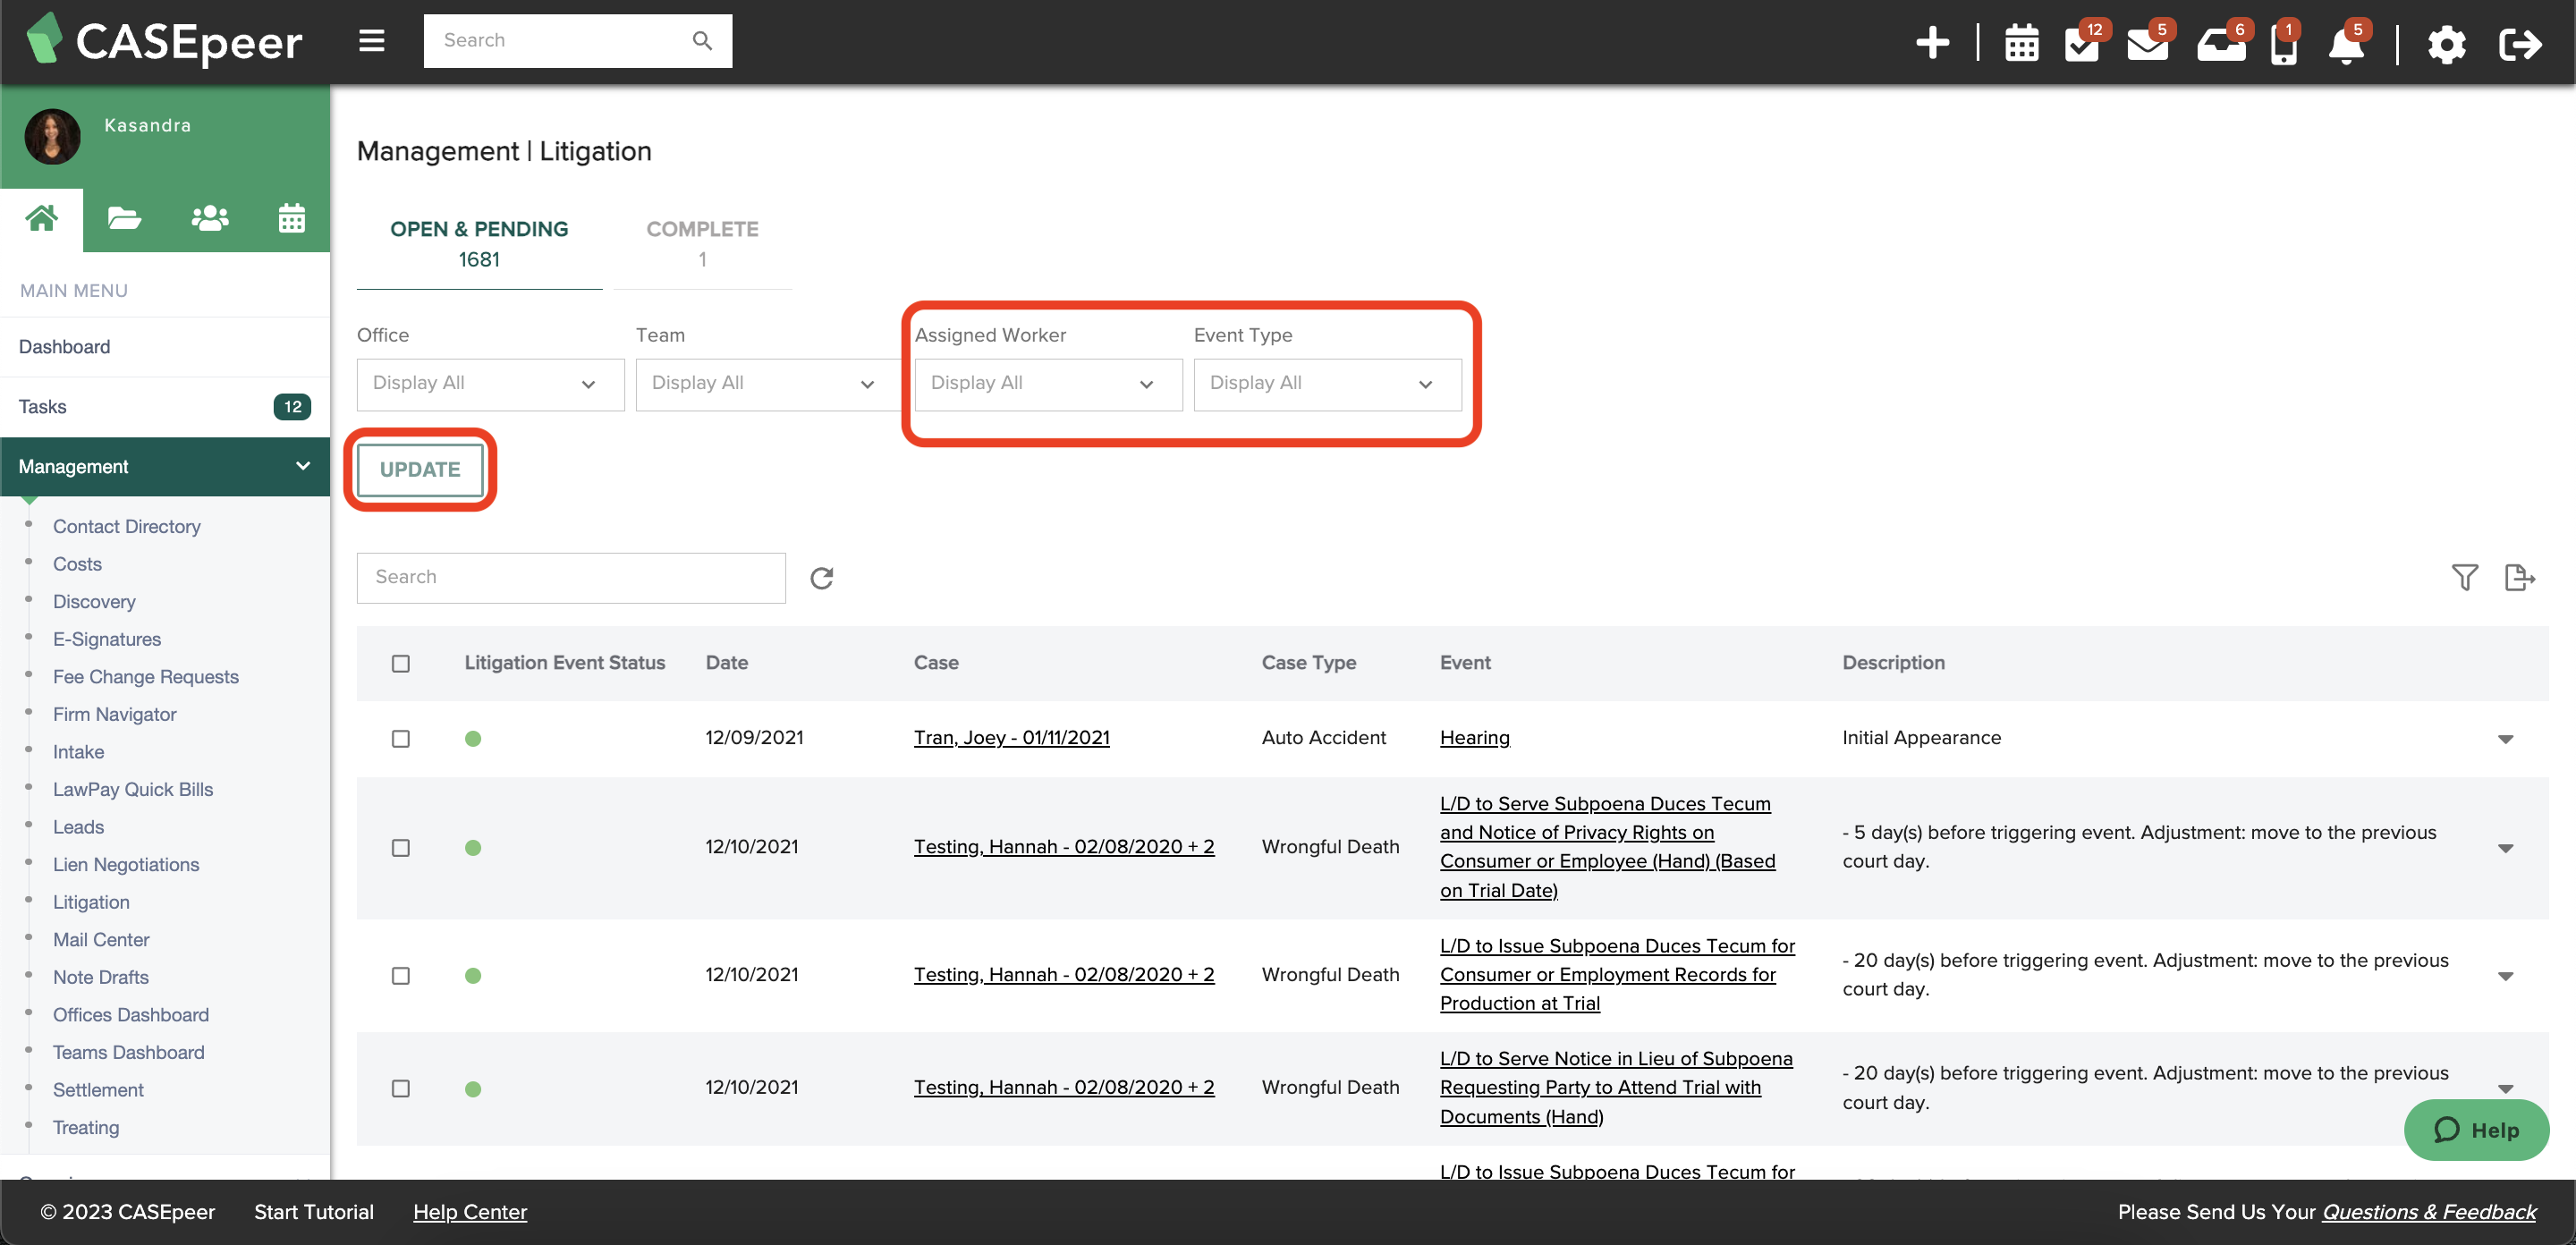The width and height of the screenshot is (2576, 1245).
Task: Open Discovery submenu item
Action: (94, 601)
